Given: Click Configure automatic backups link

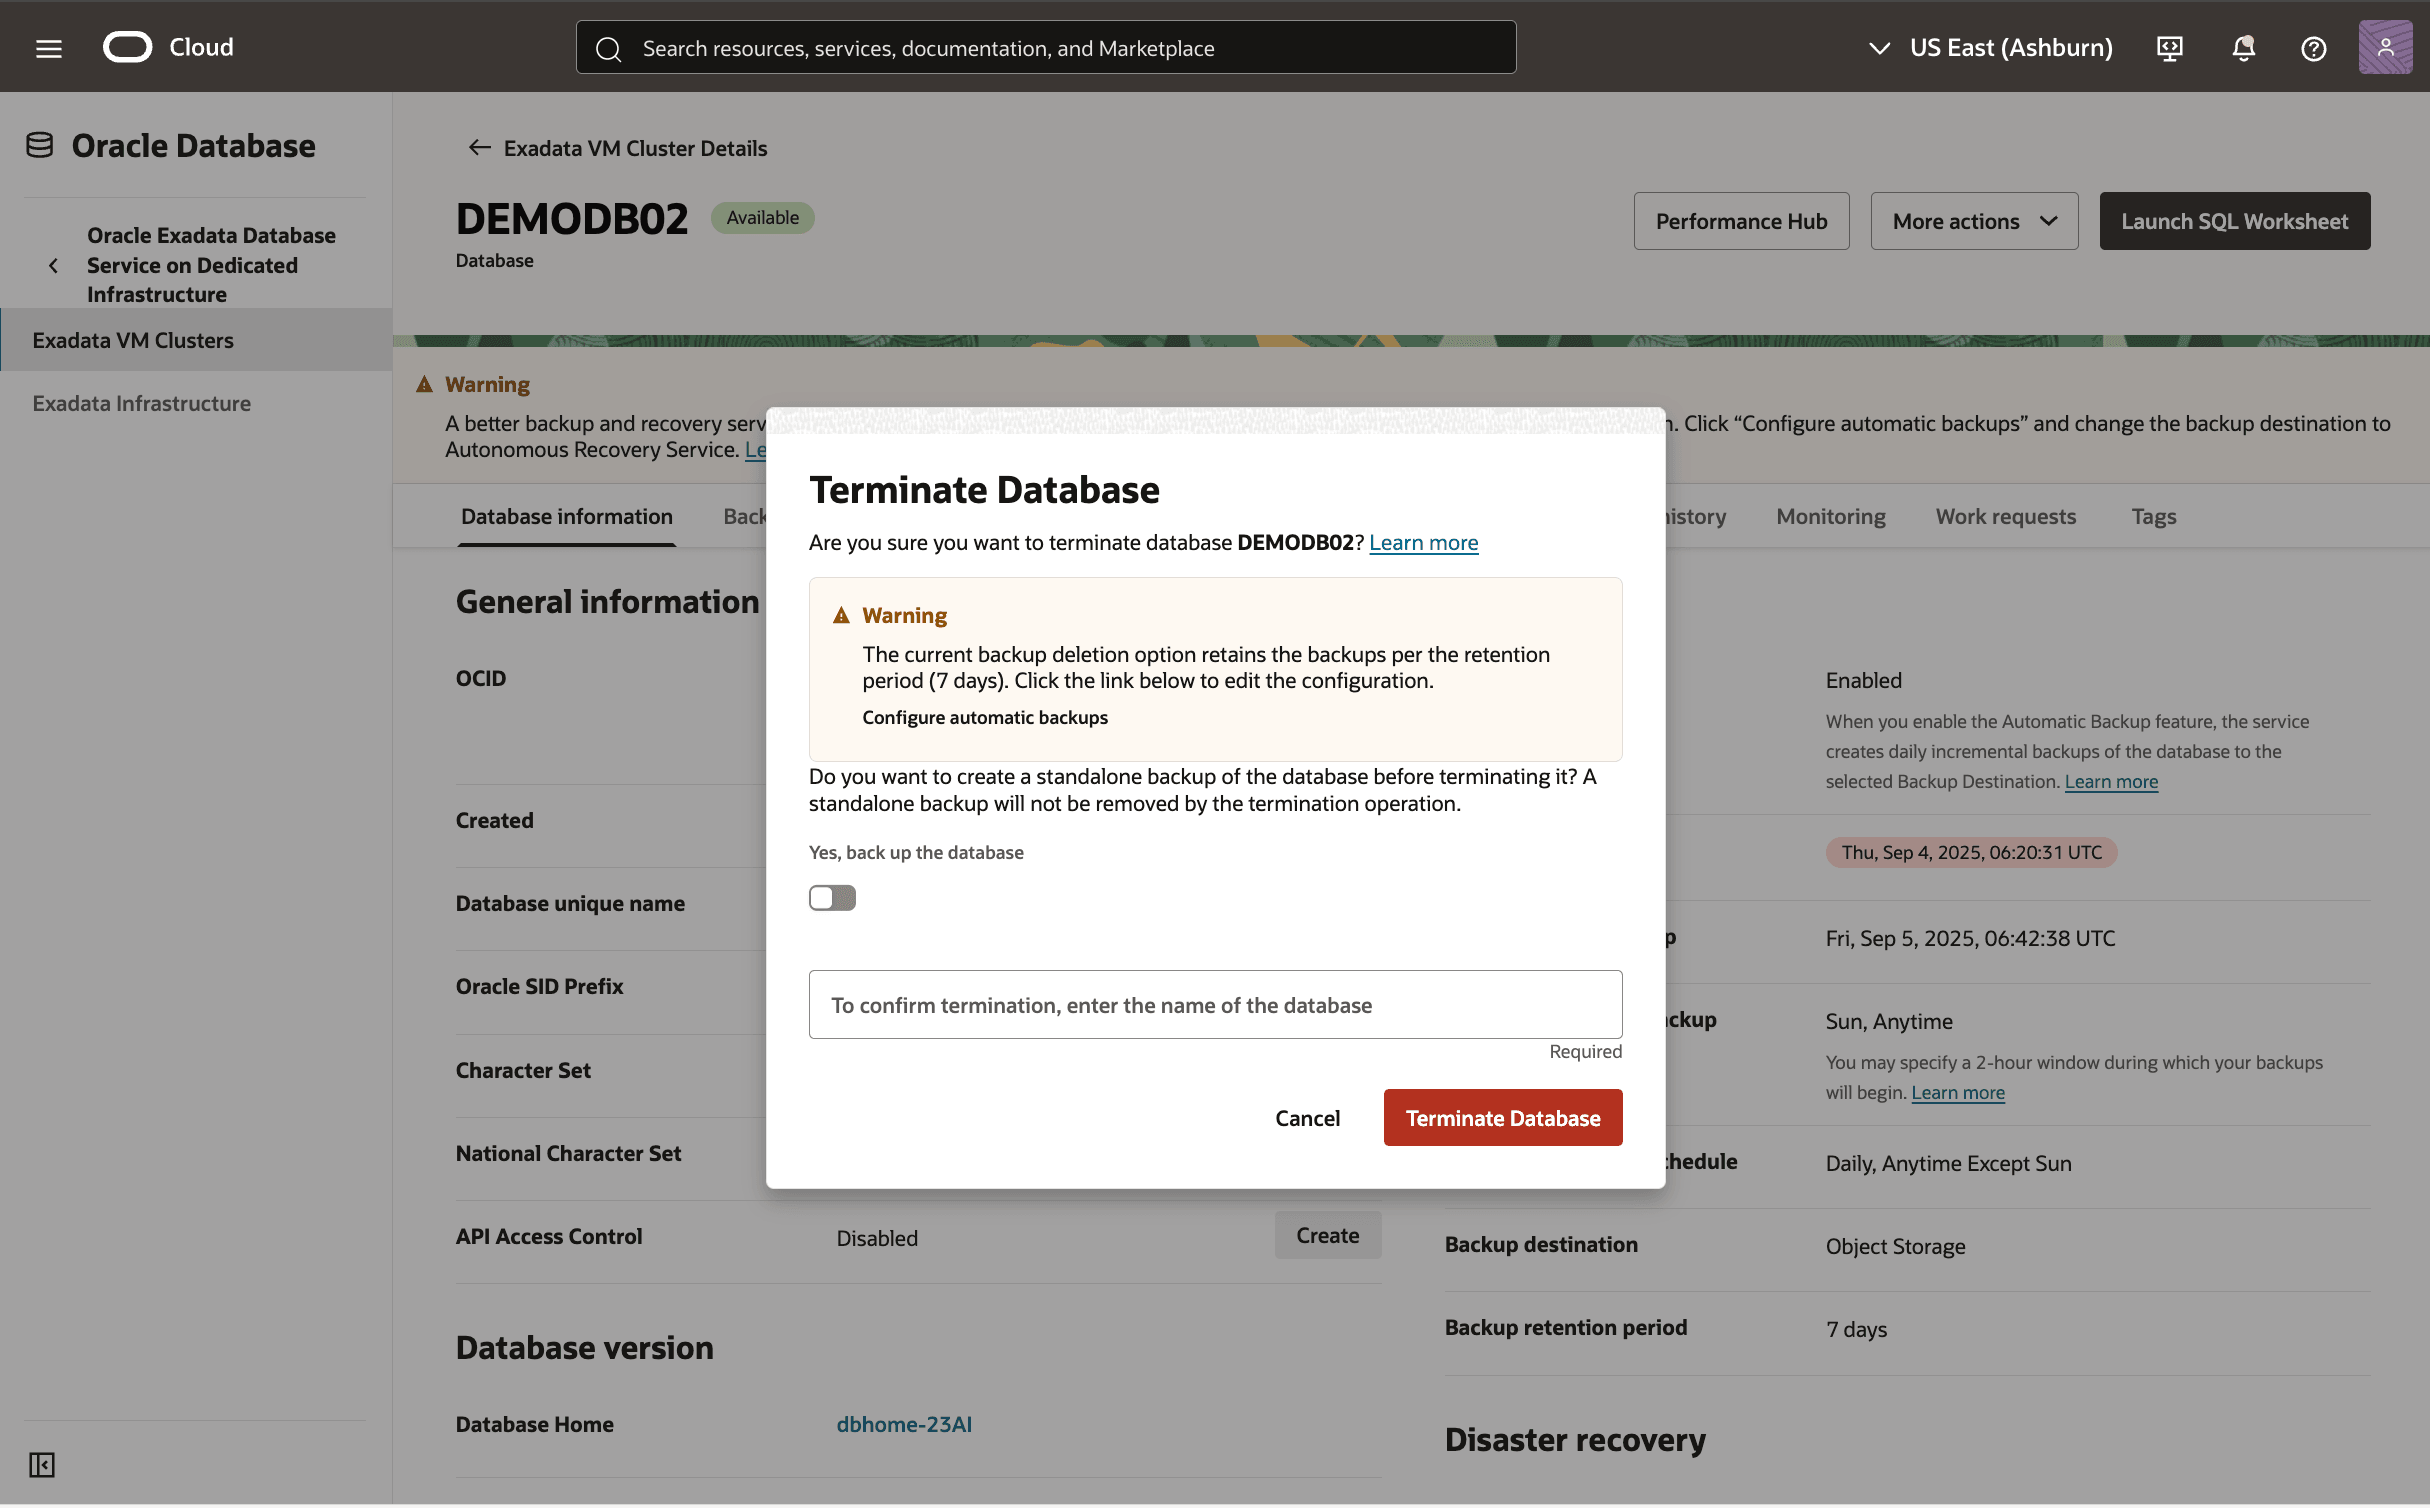Looking at the screenshot, I should tap(985, 717).
